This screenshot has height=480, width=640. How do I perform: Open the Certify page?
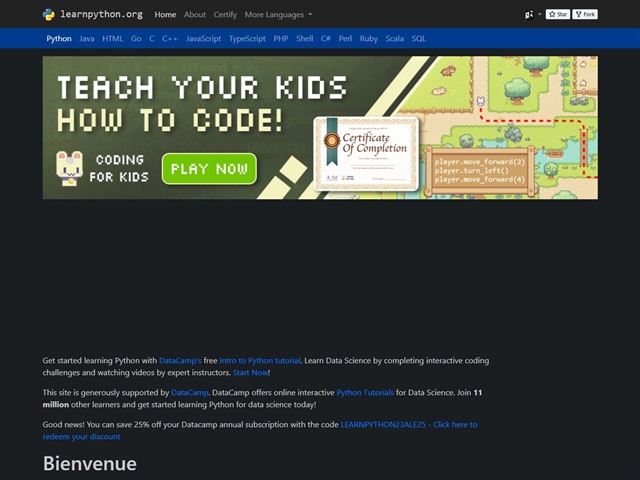225,15
